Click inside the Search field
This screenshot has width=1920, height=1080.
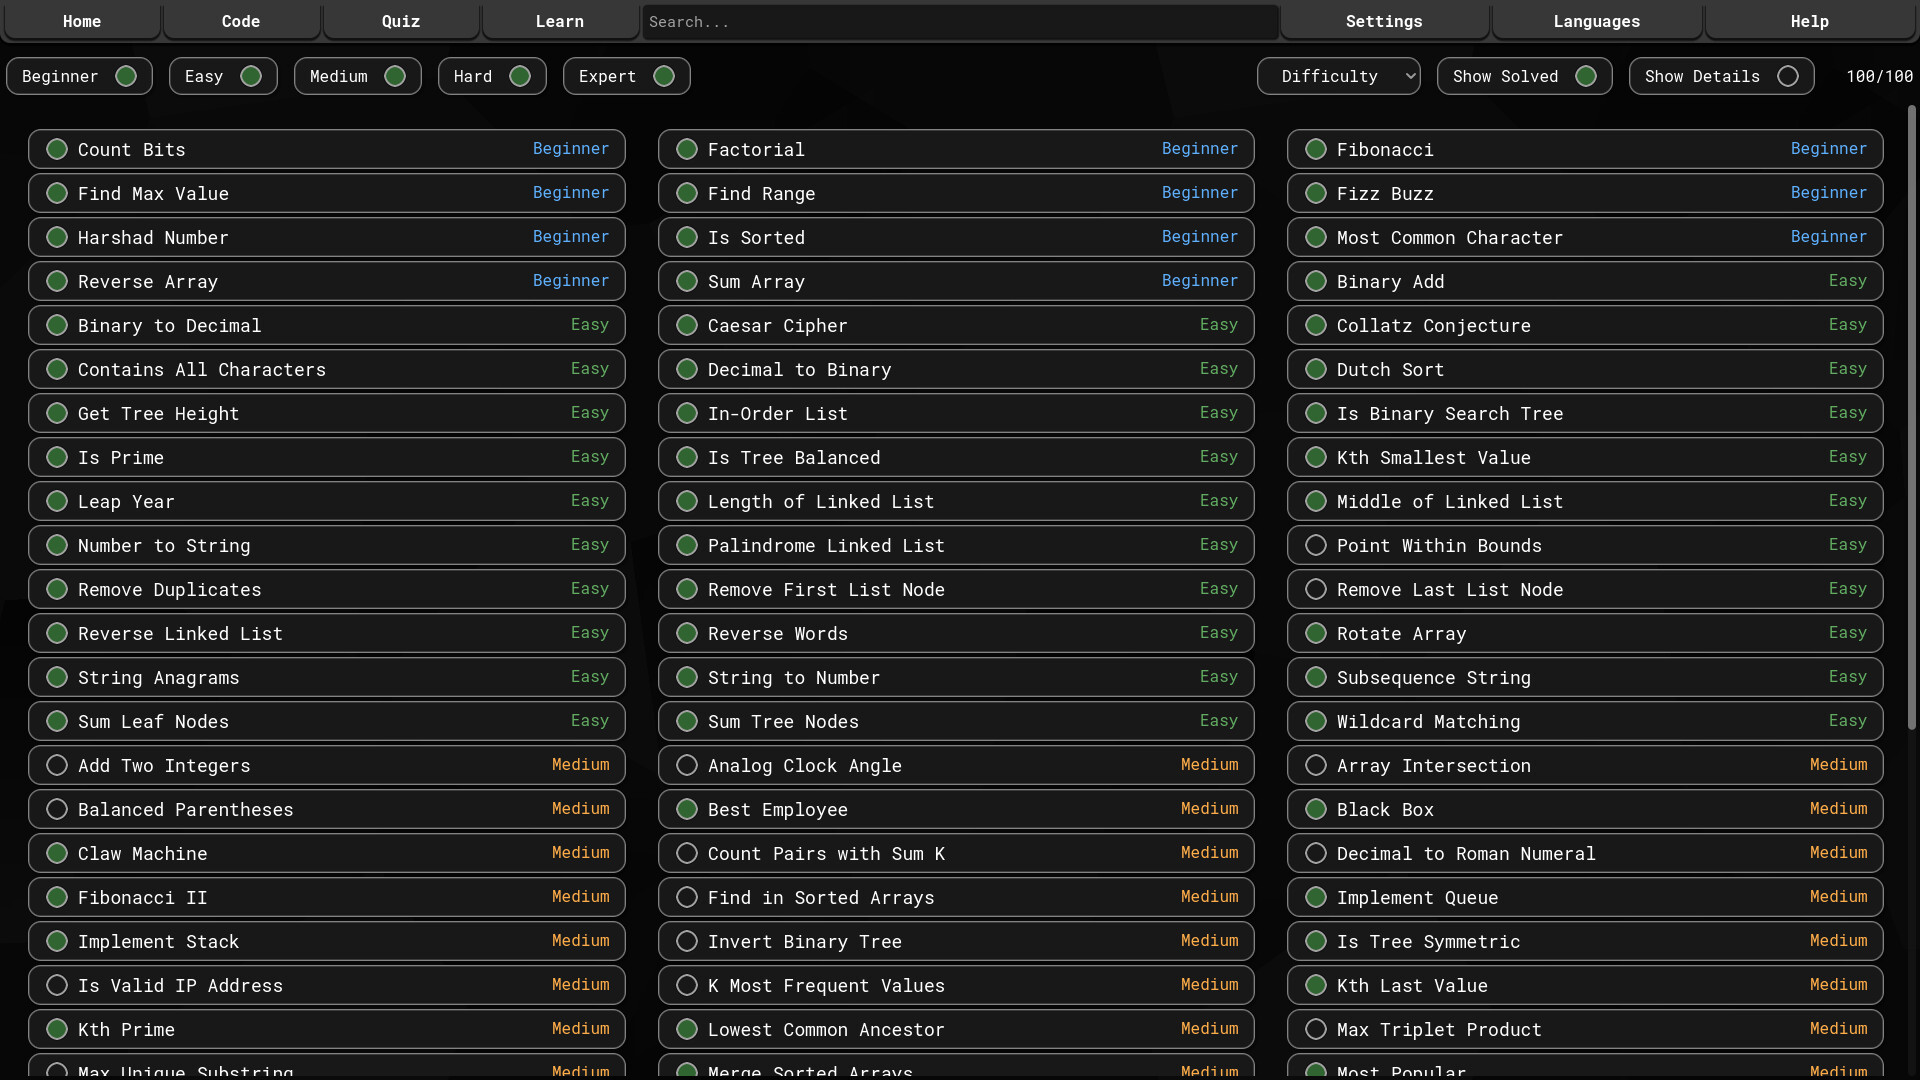click(x=959, y=21)
